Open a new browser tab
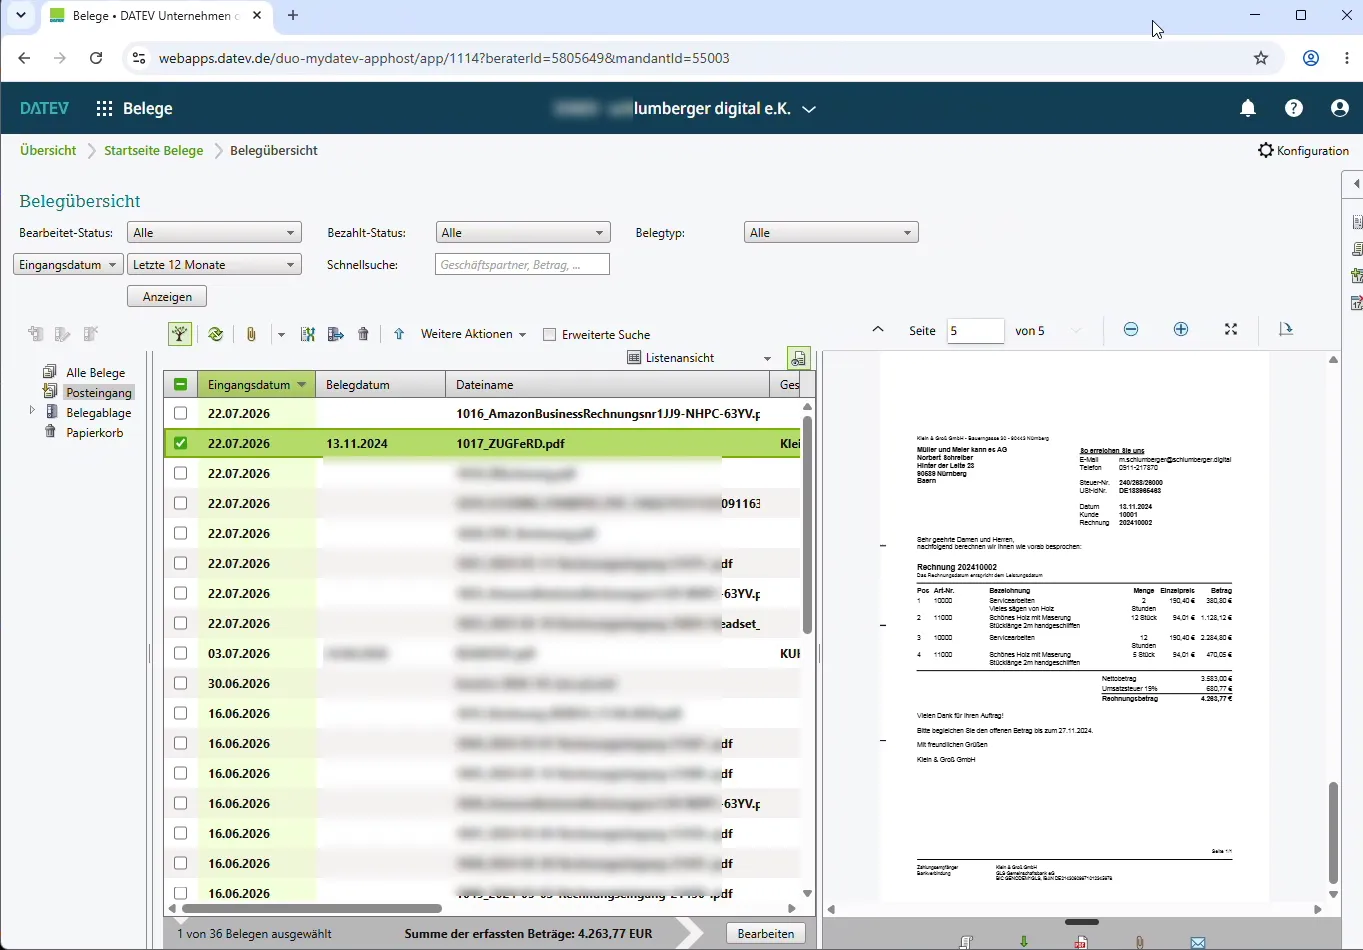Viewport: 1363px width, 950px height. pyautogui.click(x=293, y=16)
